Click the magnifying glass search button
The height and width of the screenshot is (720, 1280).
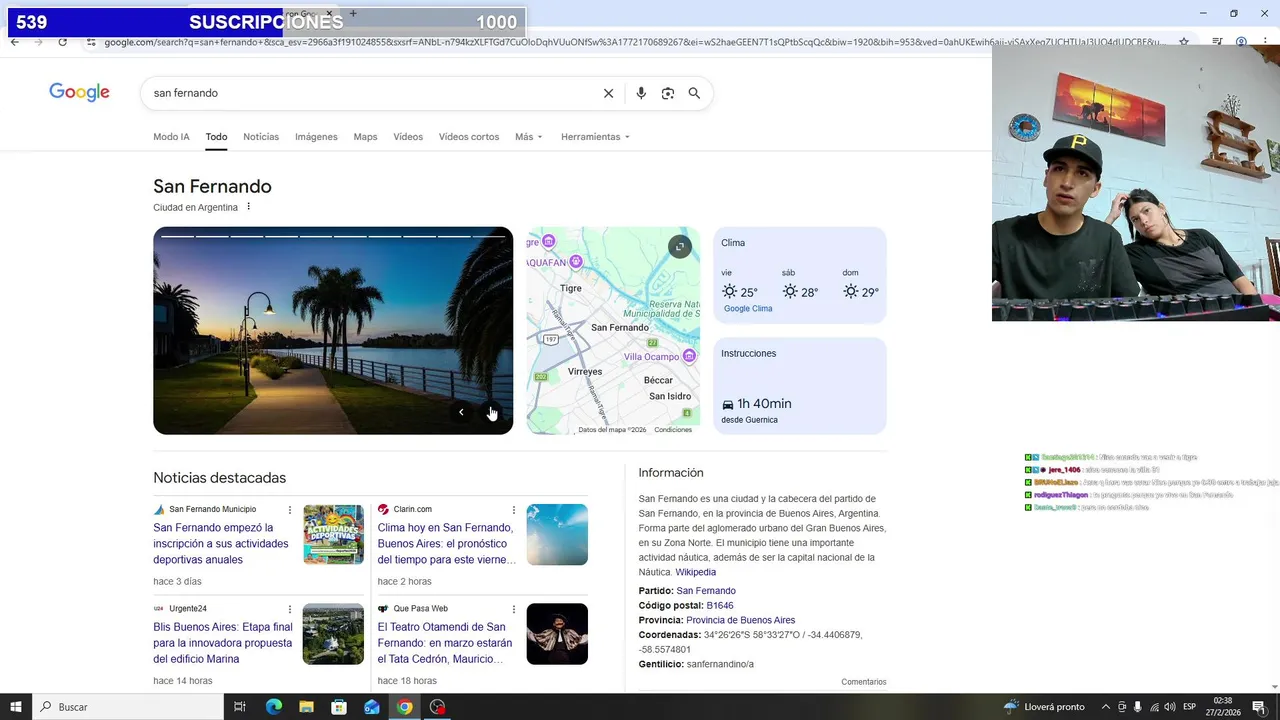[694, 93]
